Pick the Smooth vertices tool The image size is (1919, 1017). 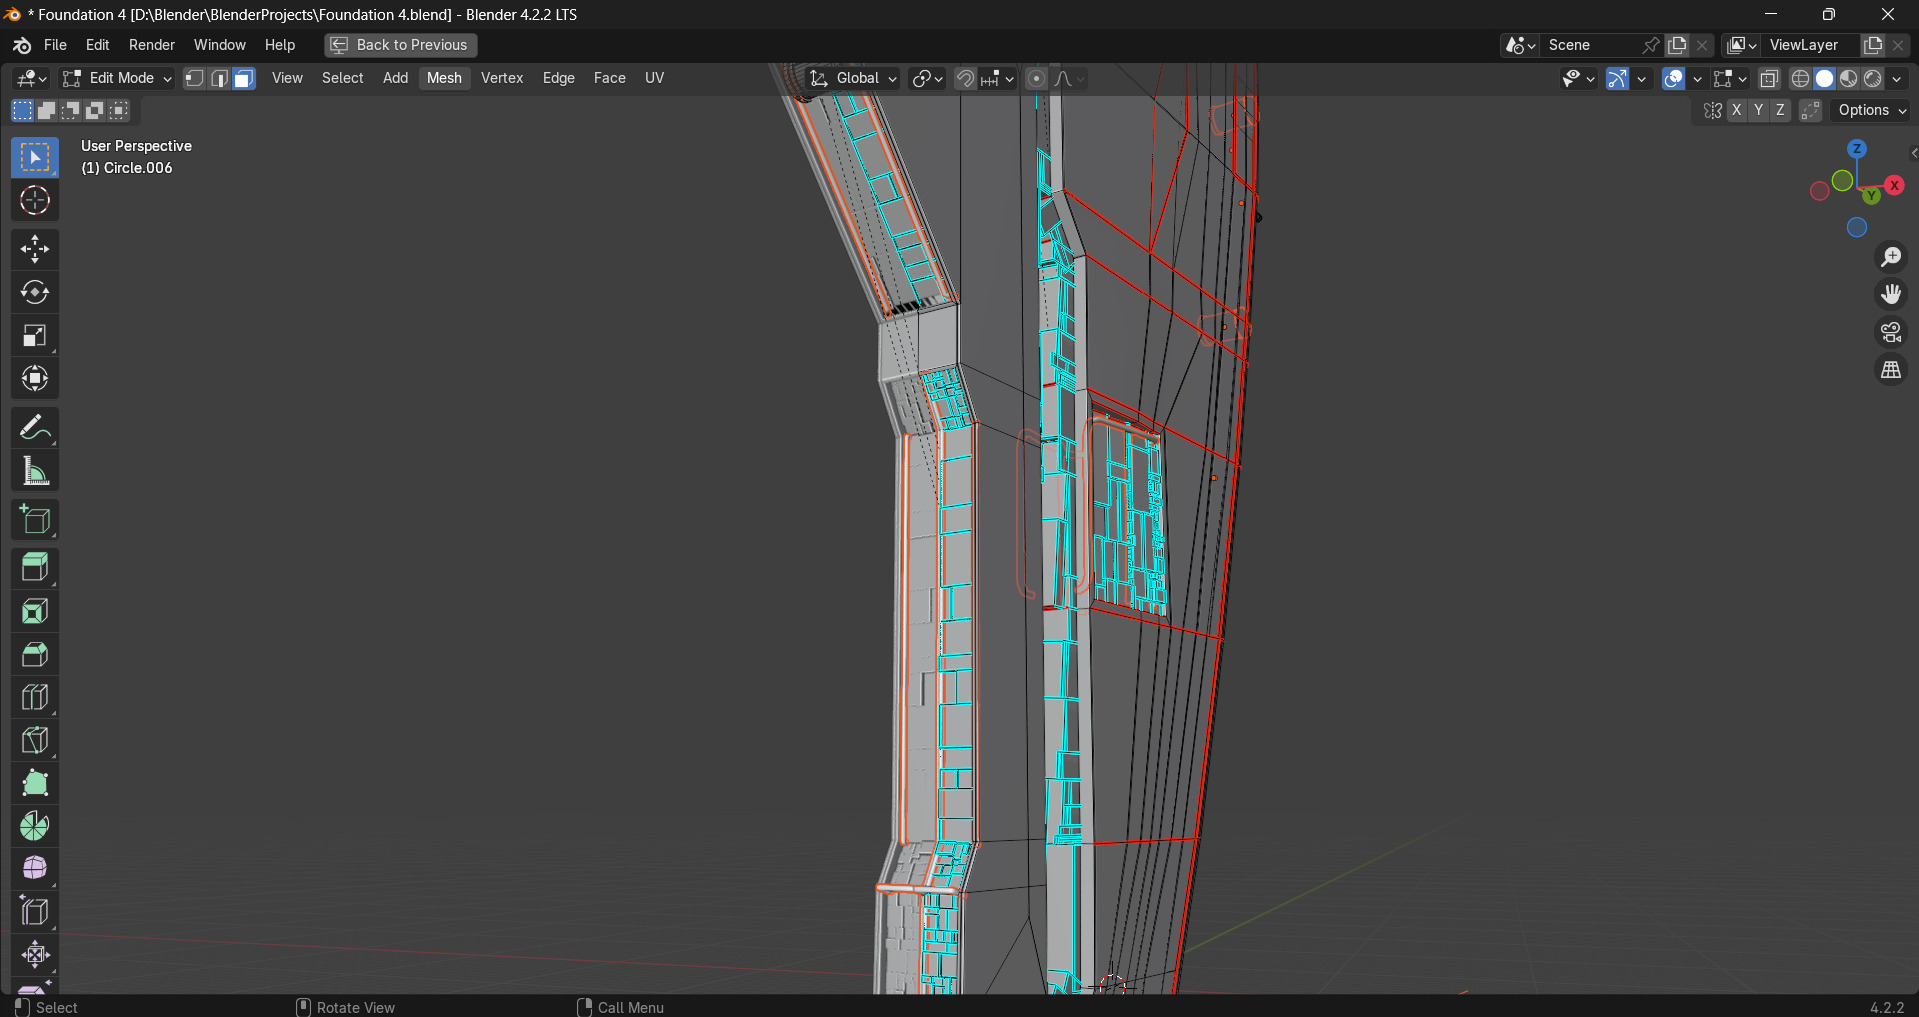[35, 869]
